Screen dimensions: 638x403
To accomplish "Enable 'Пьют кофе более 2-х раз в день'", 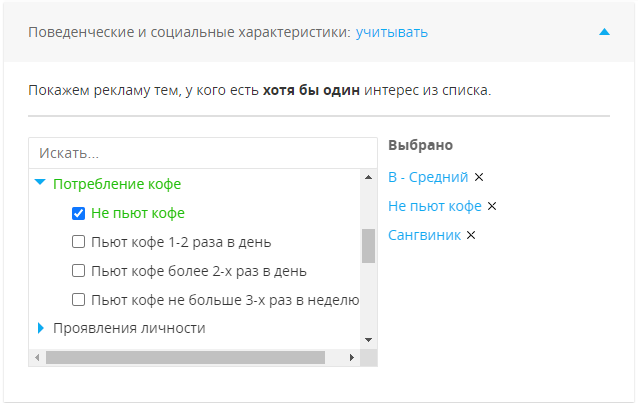I will tap(79, 271).
